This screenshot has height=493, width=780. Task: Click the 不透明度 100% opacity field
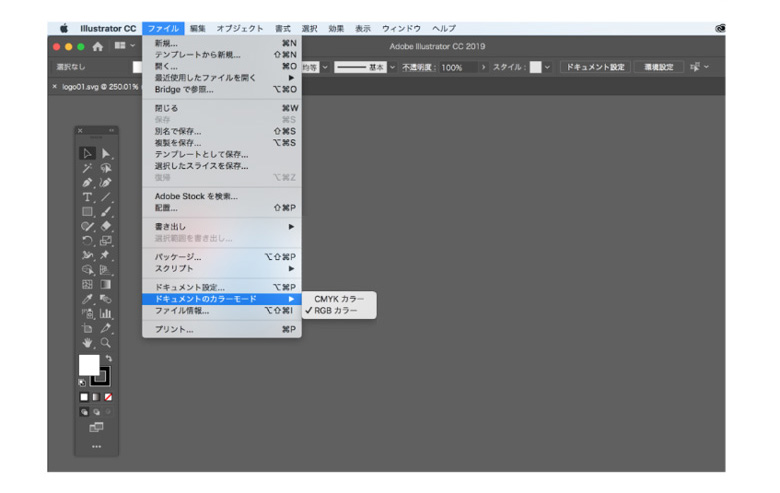(459, 67)
